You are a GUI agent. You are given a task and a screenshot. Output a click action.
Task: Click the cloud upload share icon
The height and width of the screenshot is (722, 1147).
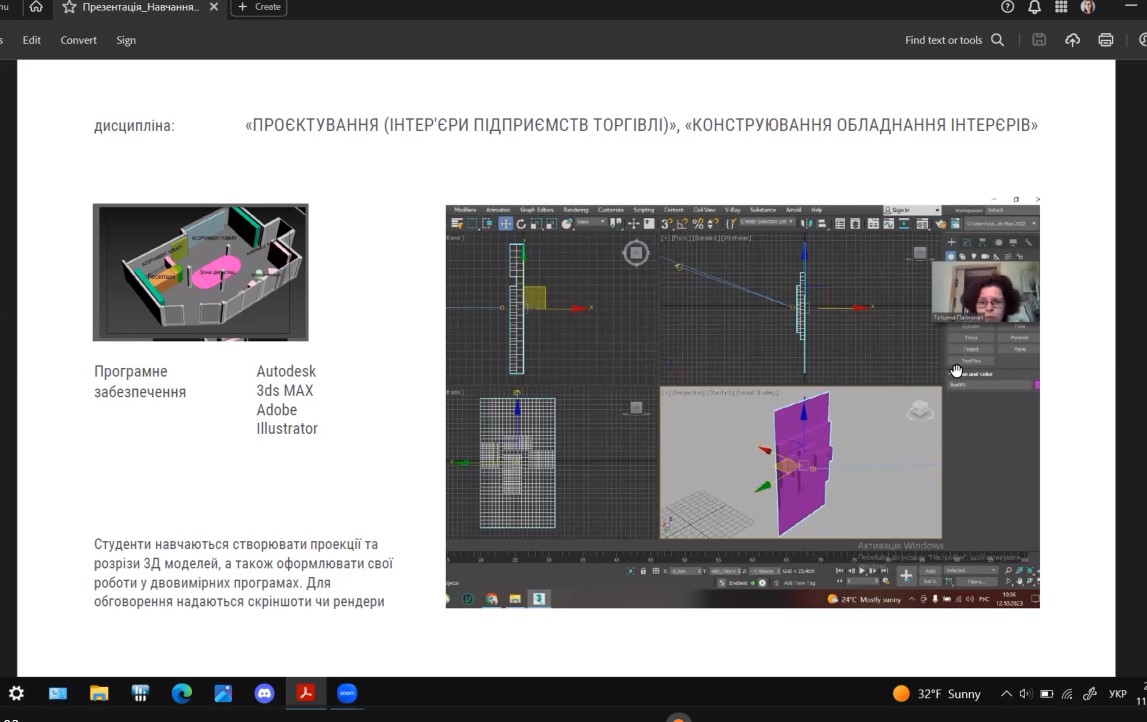tap(1072, 40)
